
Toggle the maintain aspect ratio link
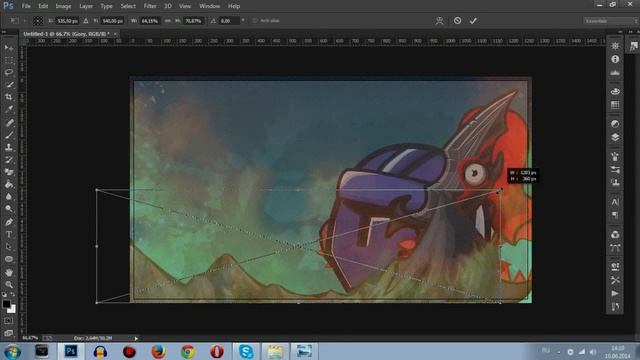[x=168, y=20]
